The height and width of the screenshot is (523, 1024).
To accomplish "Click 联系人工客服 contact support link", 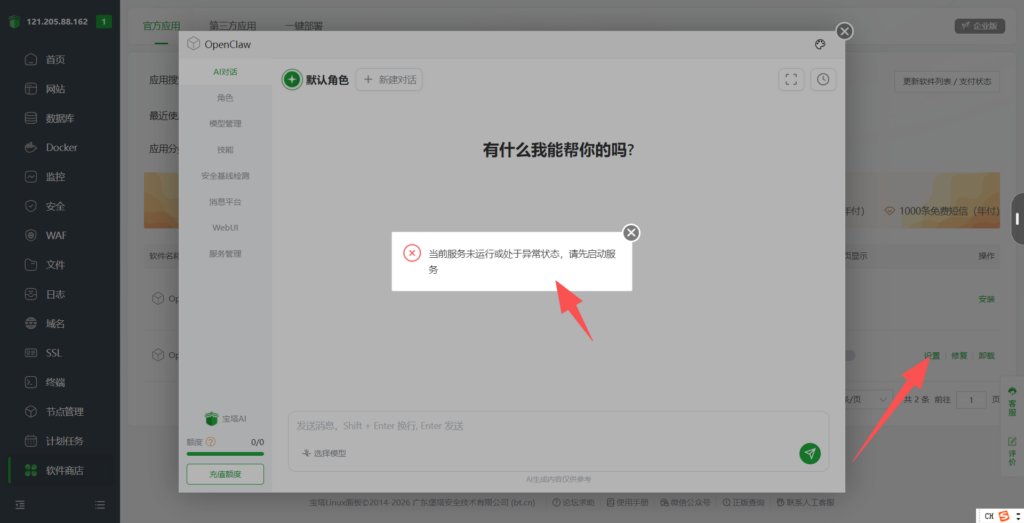I will (805, 502).
